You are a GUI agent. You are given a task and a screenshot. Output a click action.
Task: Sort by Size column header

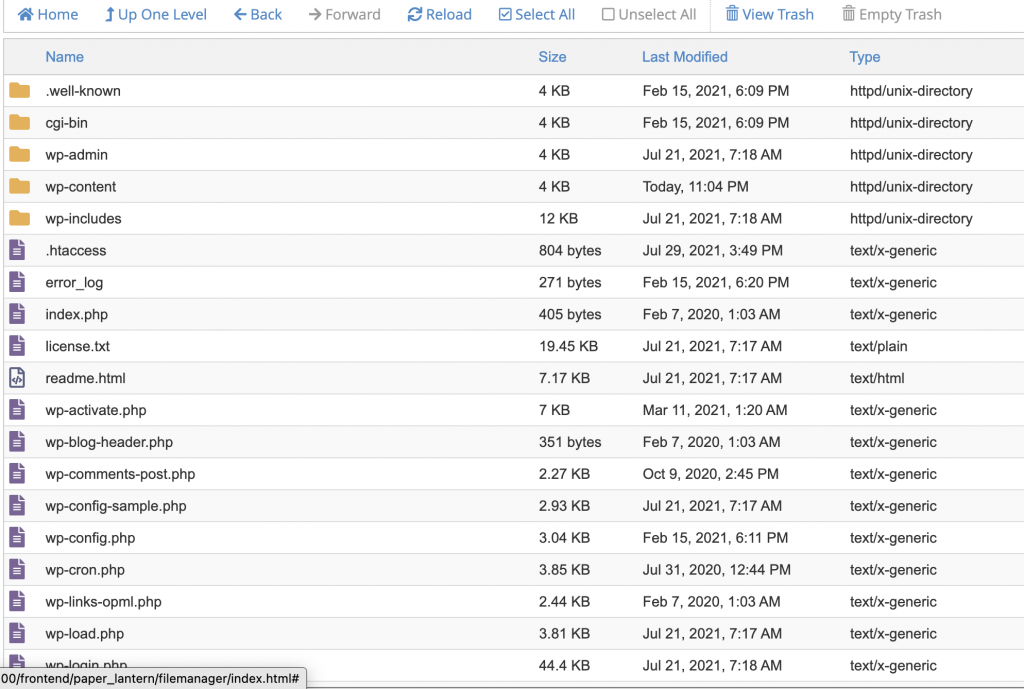click(552, 57)
